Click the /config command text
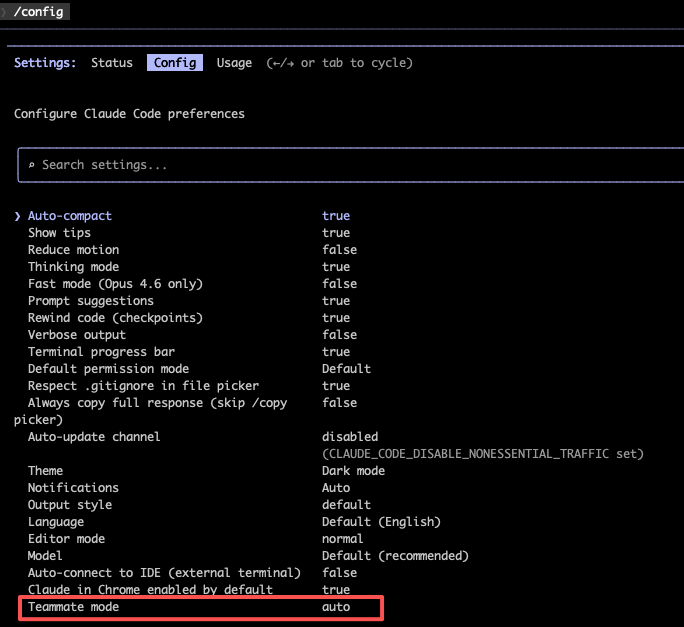The width and height of the screenshot is (684, 627). point(38,12)
